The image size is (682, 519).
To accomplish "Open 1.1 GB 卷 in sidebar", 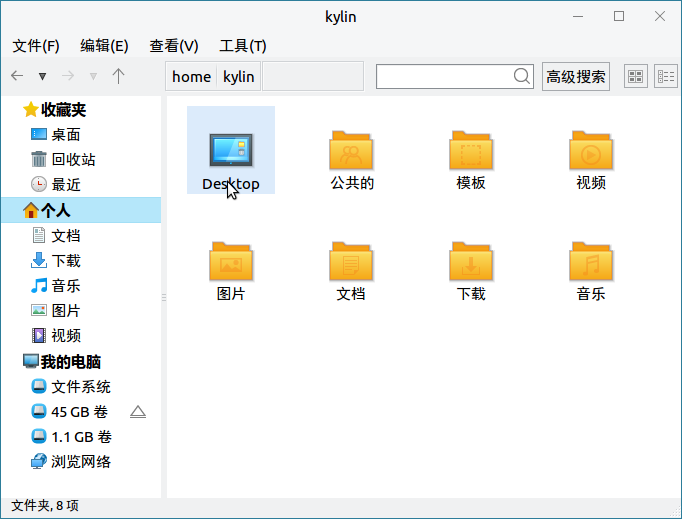I will (x=71, y=436).
